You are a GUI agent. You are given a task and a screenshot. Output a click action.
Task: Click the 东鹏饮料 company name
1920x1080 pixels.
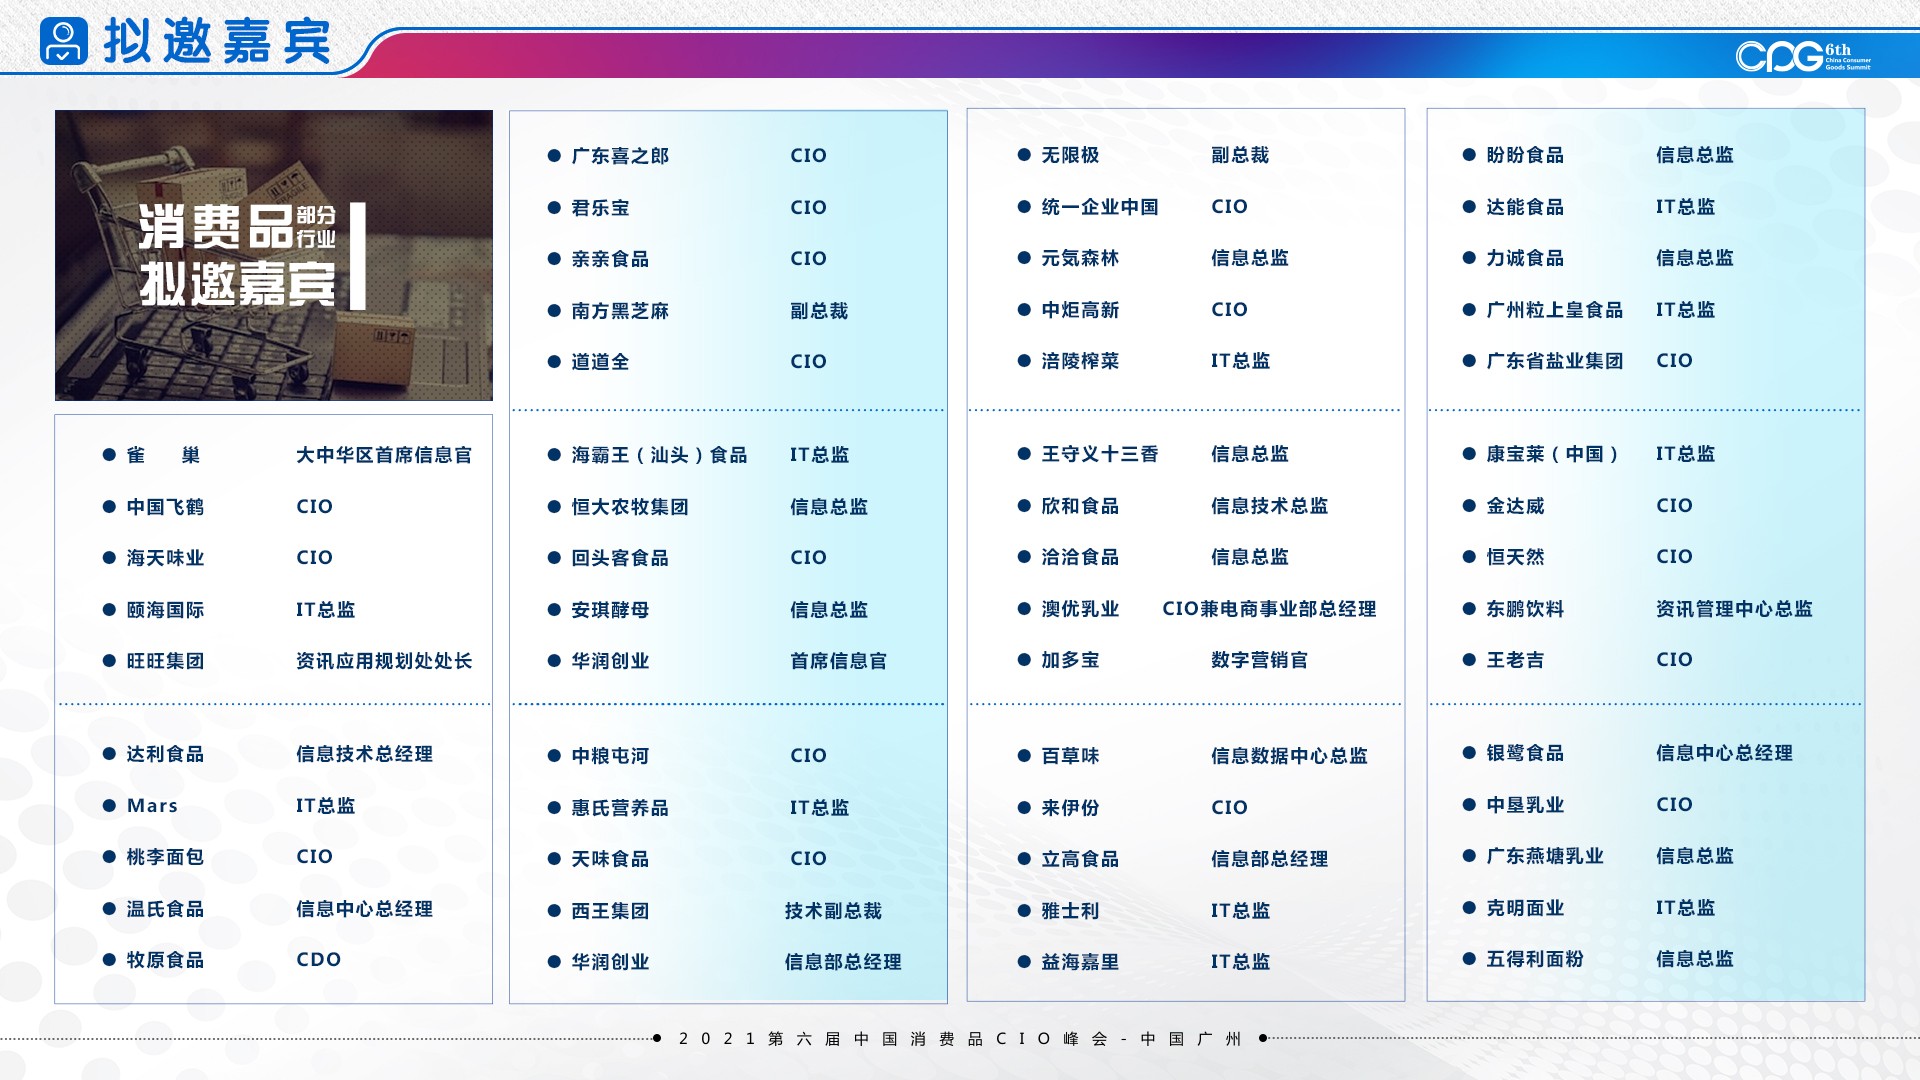point(1525,609)
